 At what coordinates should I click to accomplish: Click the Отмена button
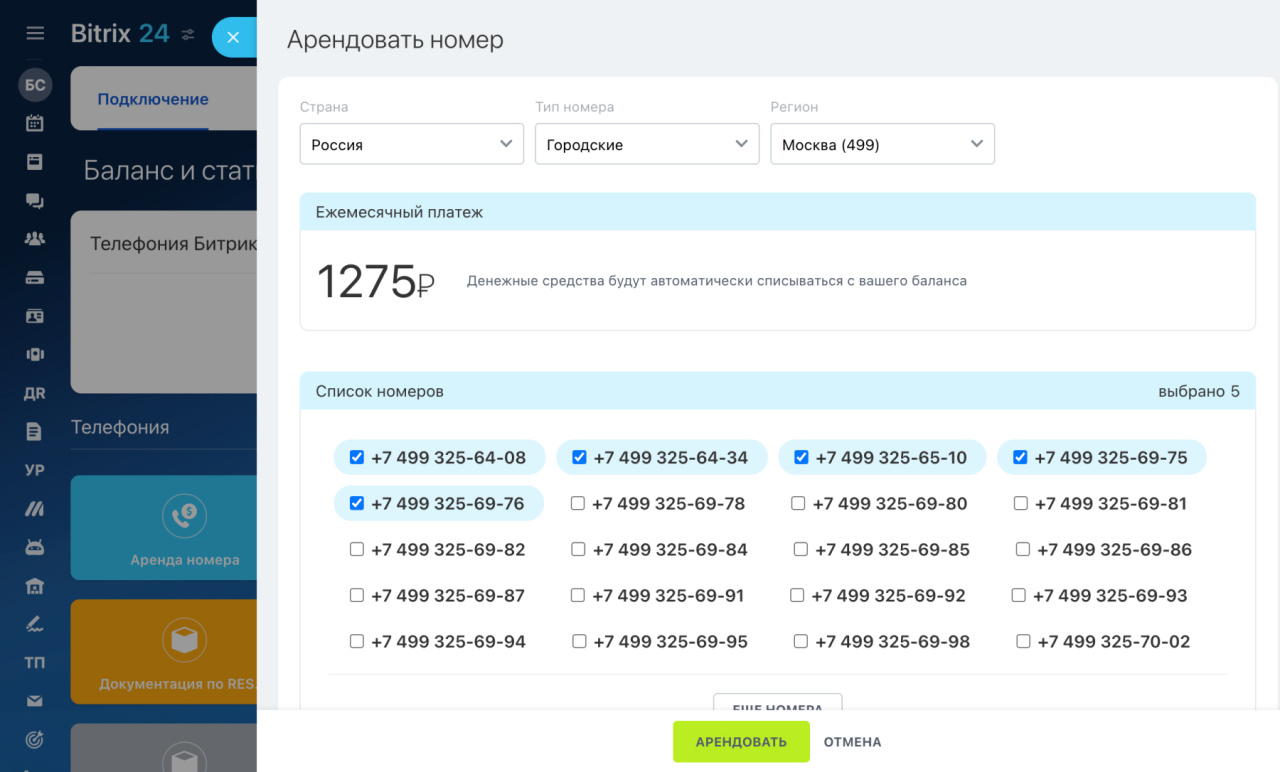pos(852,742)
